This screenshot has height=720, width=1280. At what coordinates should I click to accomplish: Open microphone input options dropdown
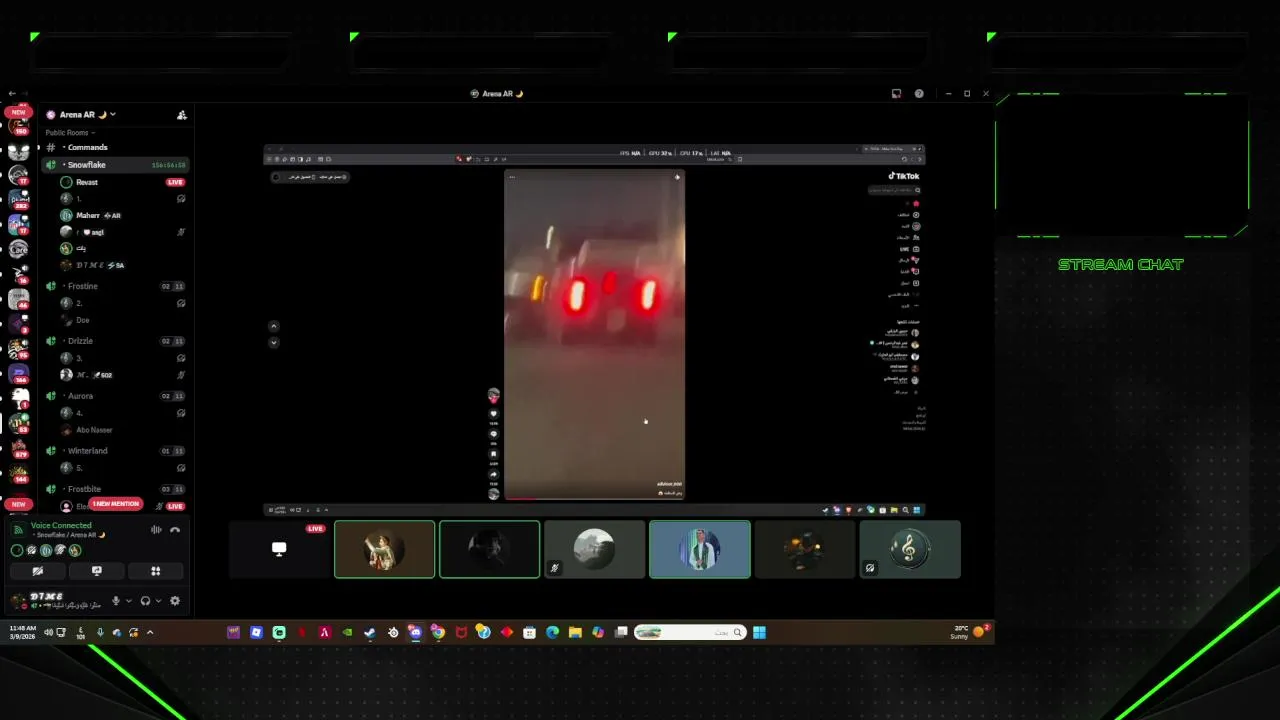pyautogui.click(x=128, y=601)
